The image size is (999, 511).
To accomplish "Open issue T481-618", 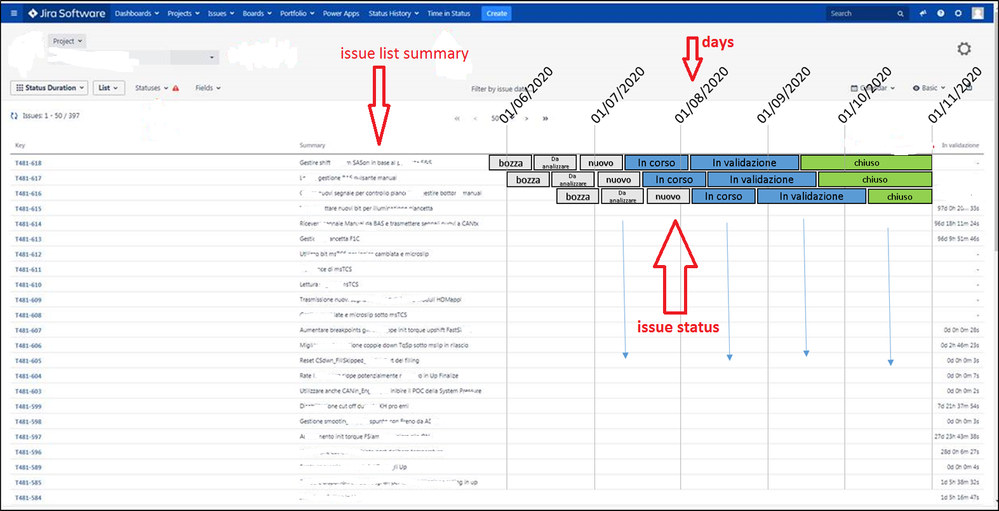I will coord(28,163).
